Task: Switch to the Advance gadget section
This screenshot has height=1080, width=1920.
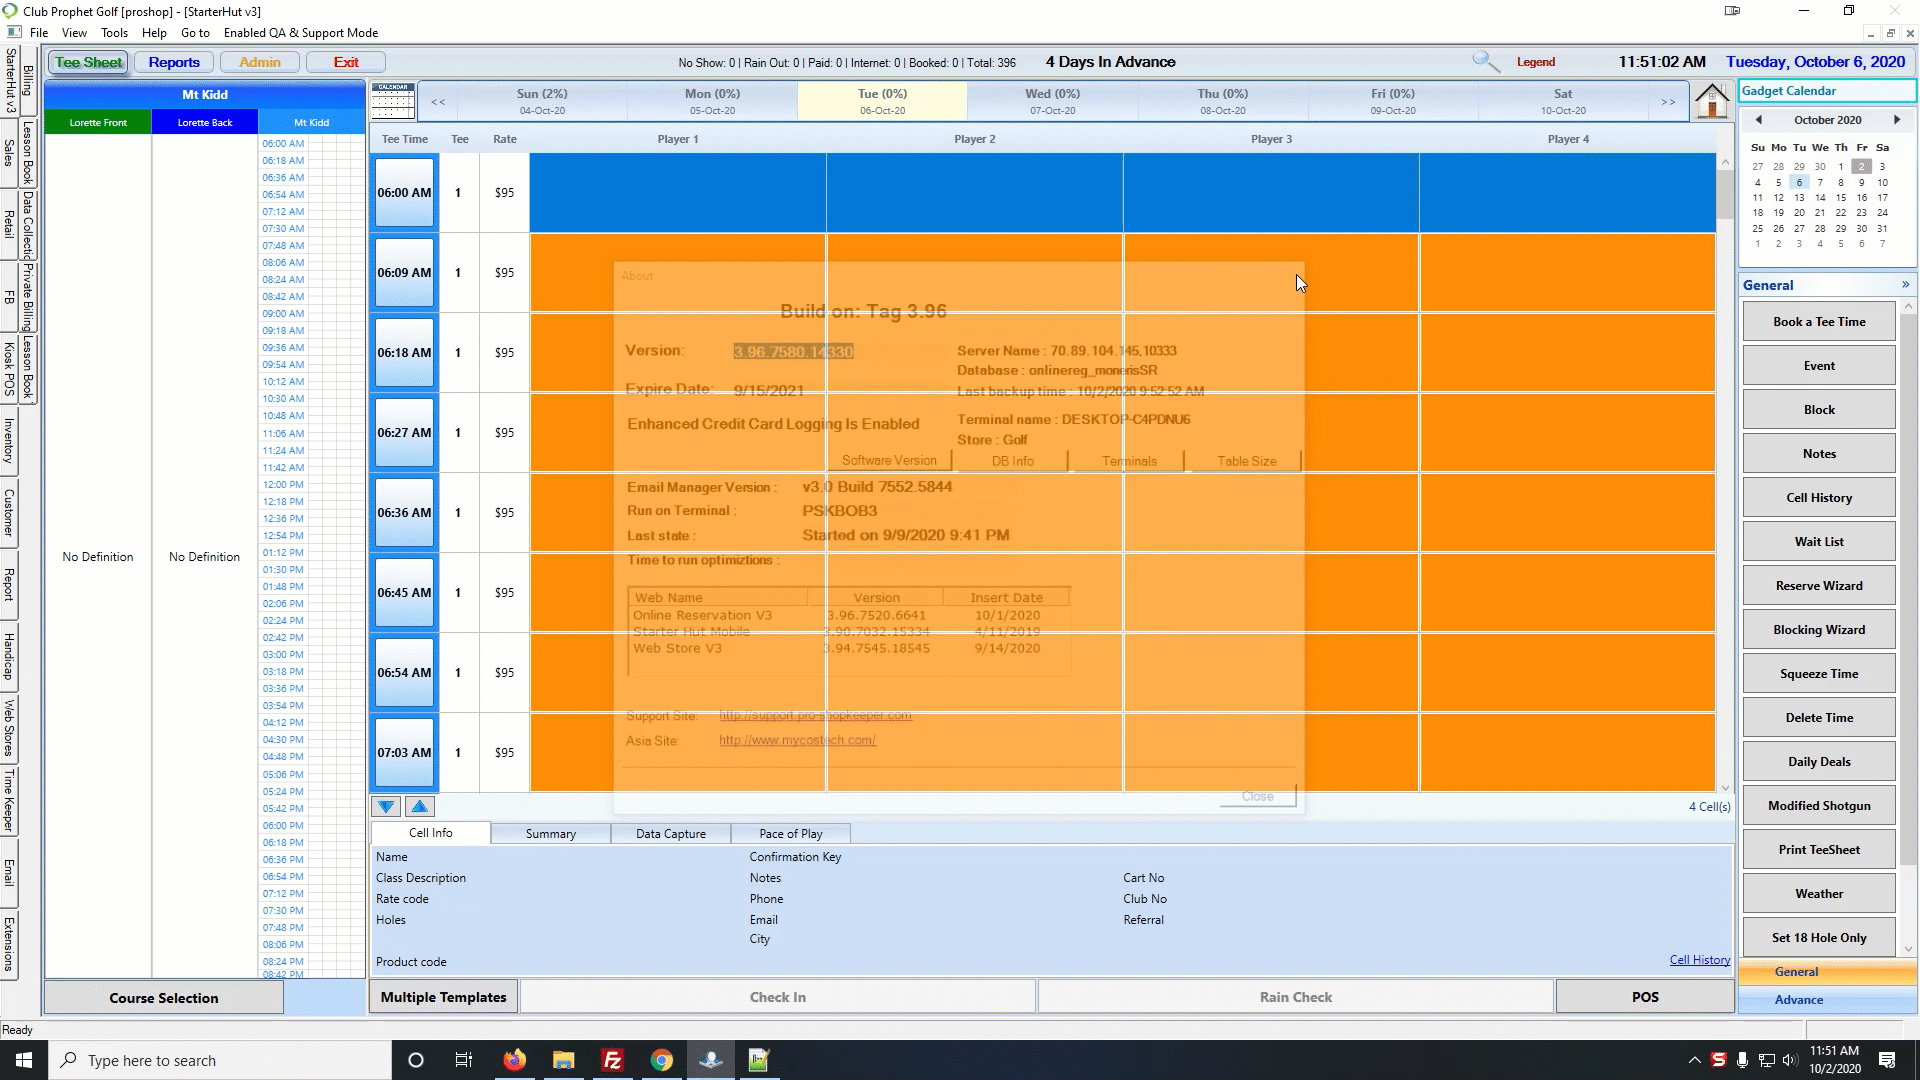Action: [x=1798, y=1000]
